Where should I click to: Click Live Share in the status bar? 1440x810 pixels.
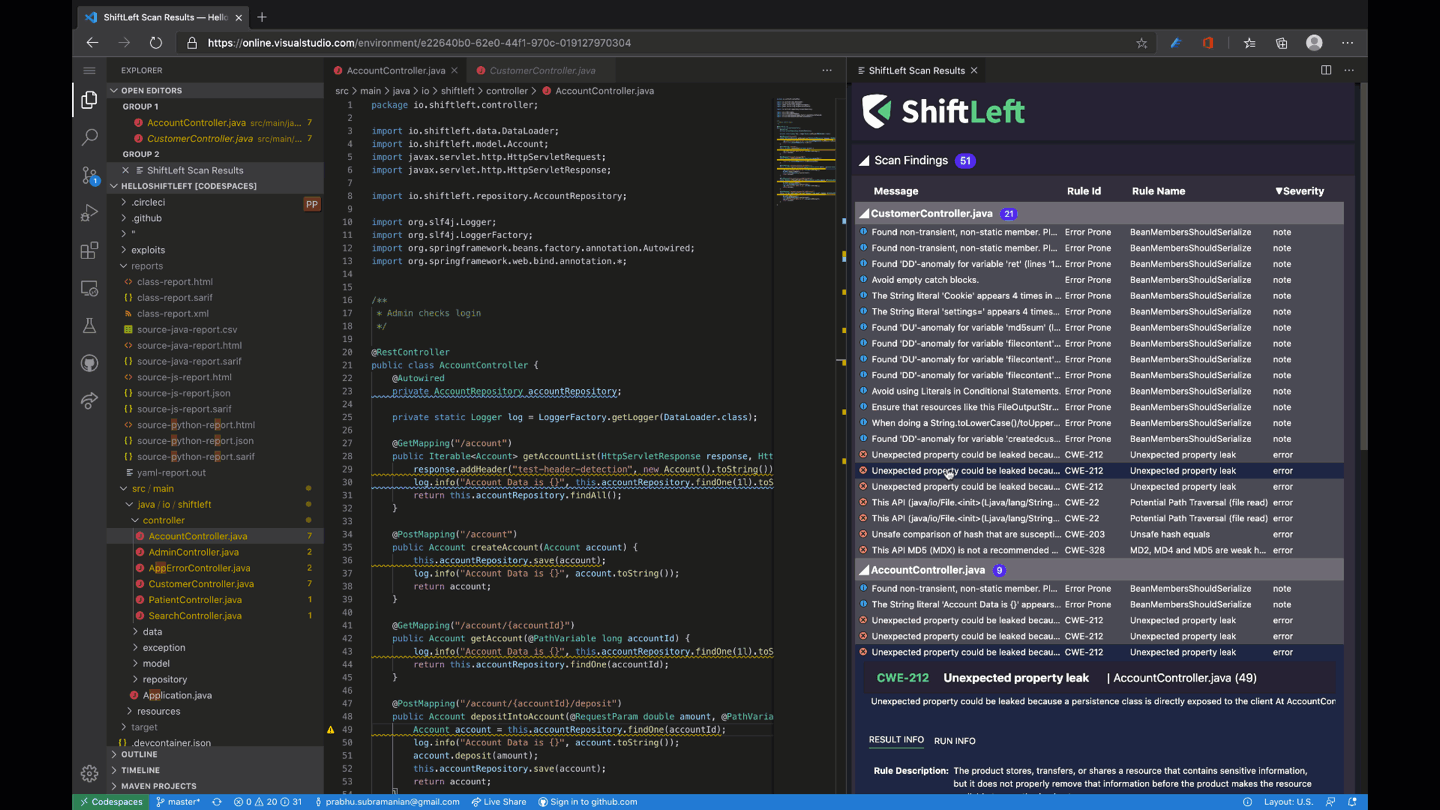click(x=499, y=802)
